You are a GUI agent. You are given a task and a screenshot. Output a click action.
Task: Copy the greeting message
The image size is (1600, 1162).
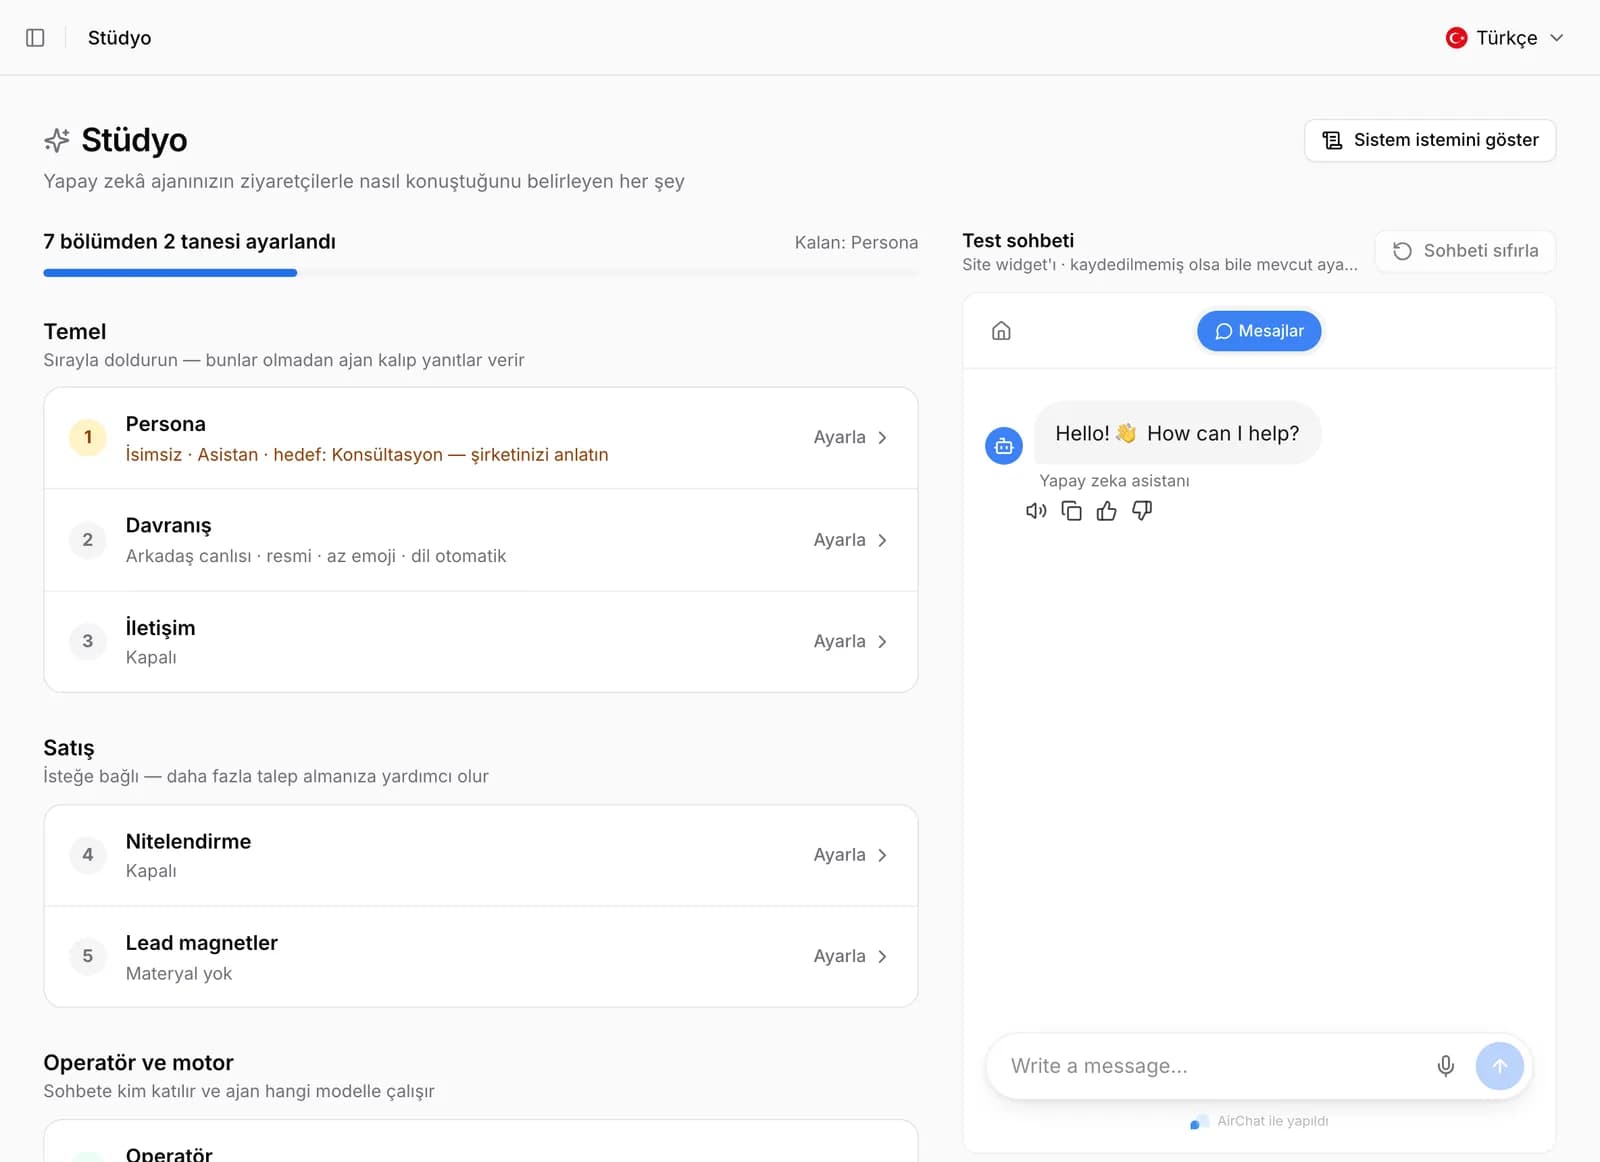tap(1071, 511)
